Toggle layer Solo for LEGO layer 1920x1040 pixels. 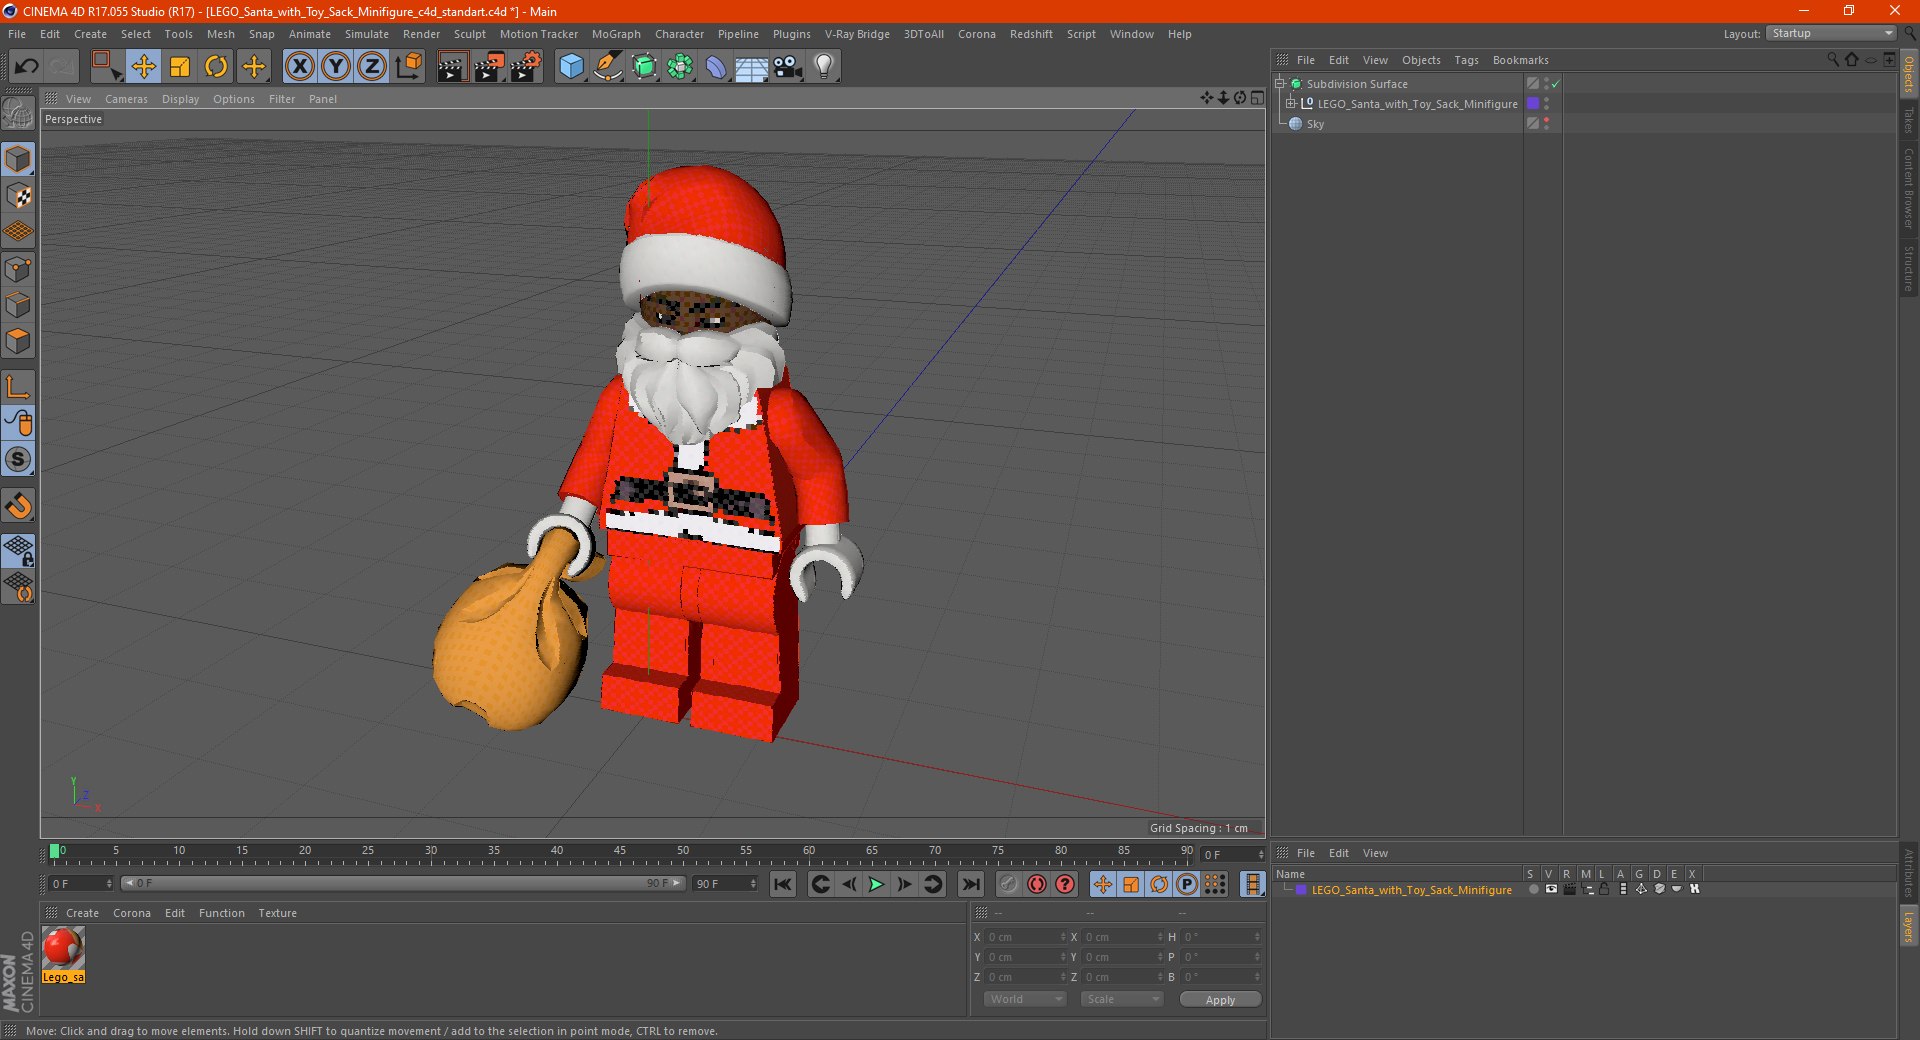coord(1533,889)
